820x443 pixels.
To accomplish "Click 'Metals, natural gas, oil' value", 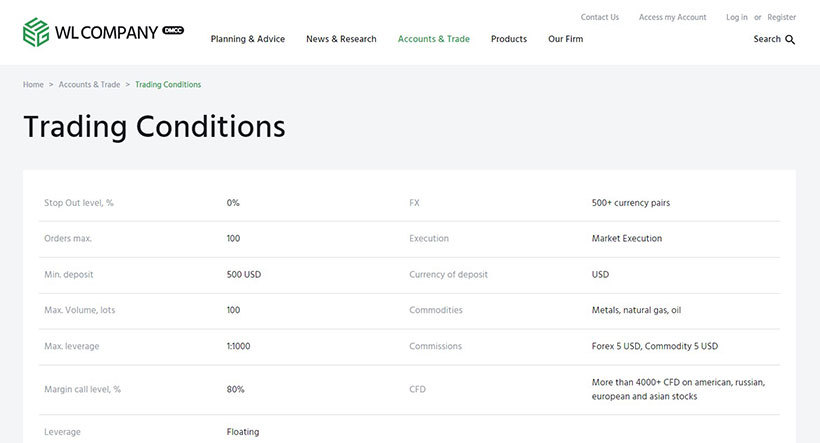I will (636, 310).
